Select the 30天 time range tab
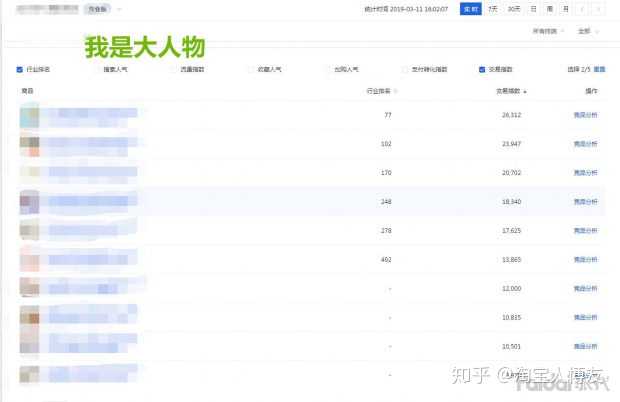Image resolution: width=620 pixels, height=402 pixels. pos(514,9)
